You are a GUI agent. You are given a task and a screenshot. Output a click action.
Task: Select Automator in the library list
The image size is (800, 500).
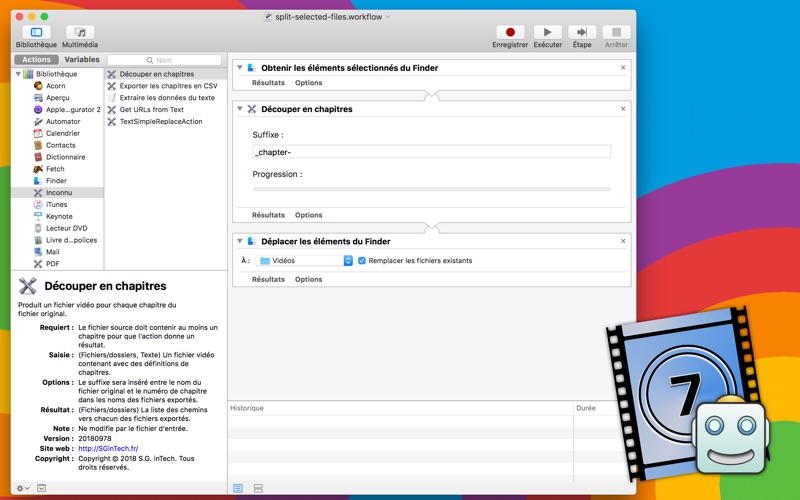click(x=63, y=121)
